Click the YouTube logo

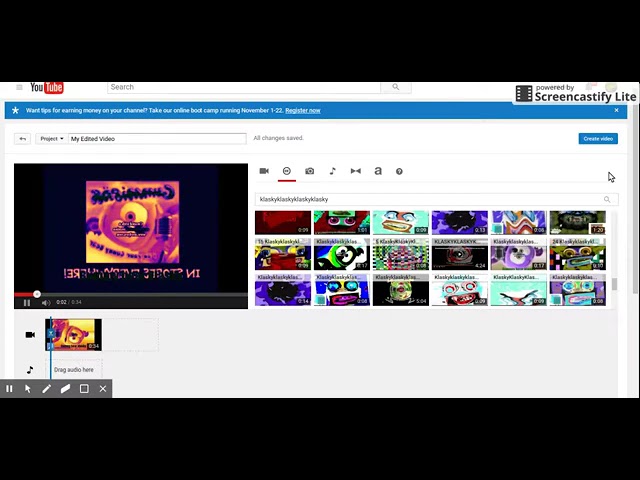(47, 87)
